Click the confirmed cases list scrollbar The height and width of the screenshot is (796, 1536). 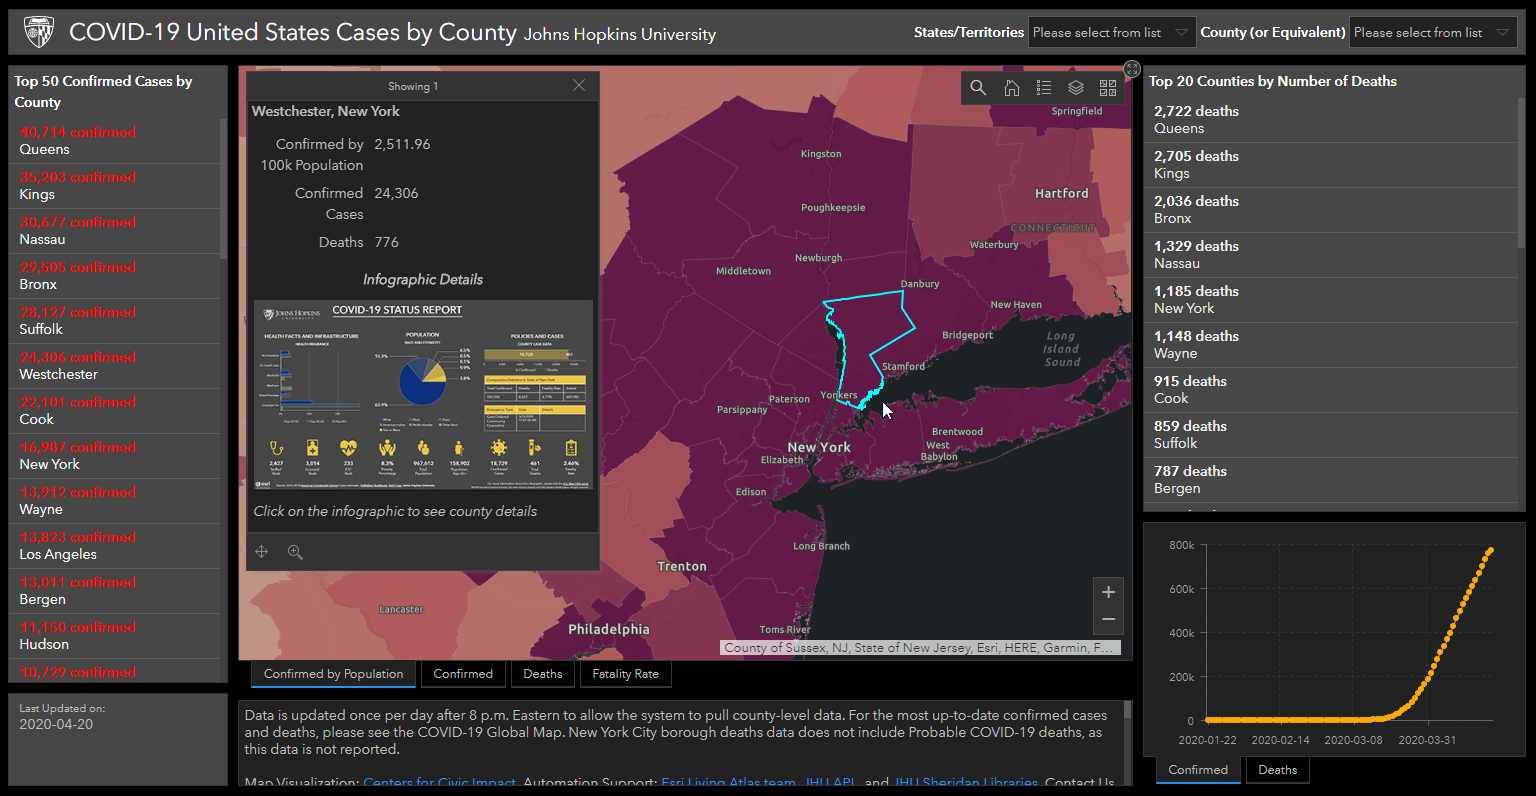(x=224, y=190)
